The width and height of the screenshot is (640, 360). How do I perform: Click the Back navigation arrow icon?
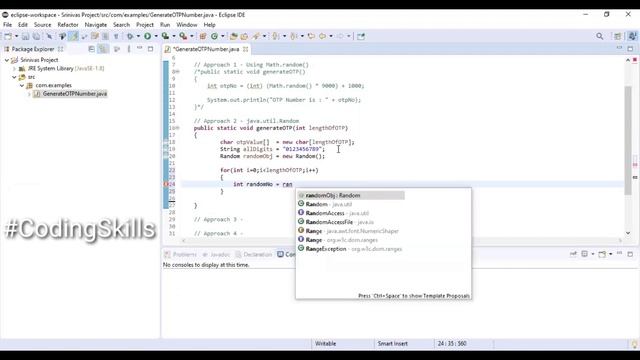pyautogui.click(x=322, y=36)
